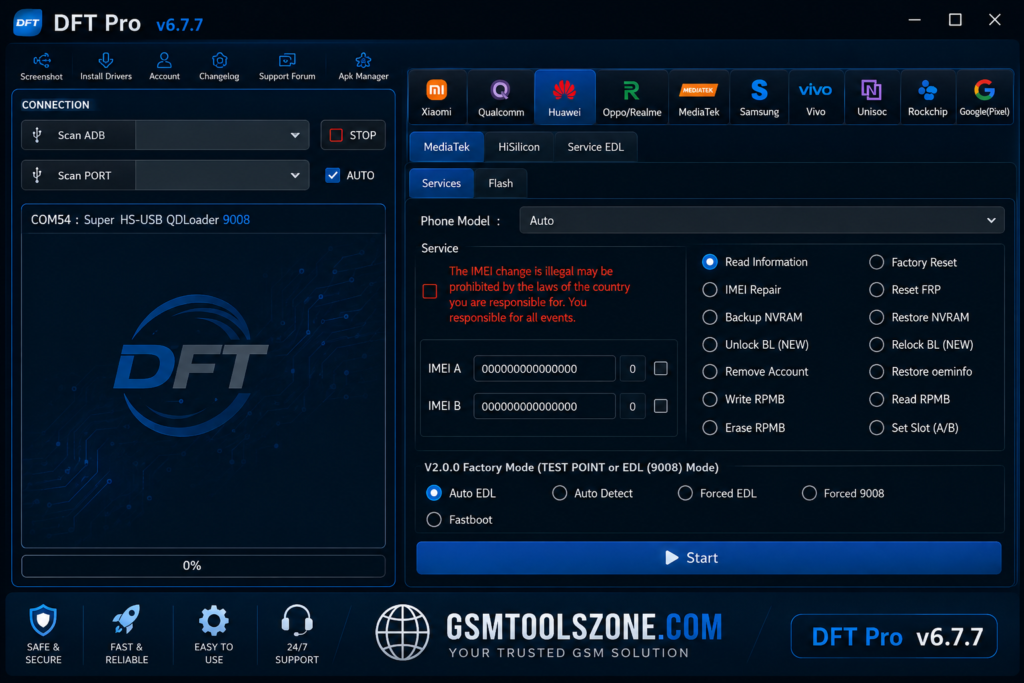1024x683 pixels.
Task: Click the Easy to Use gear icon
Action: pos(214,620)
